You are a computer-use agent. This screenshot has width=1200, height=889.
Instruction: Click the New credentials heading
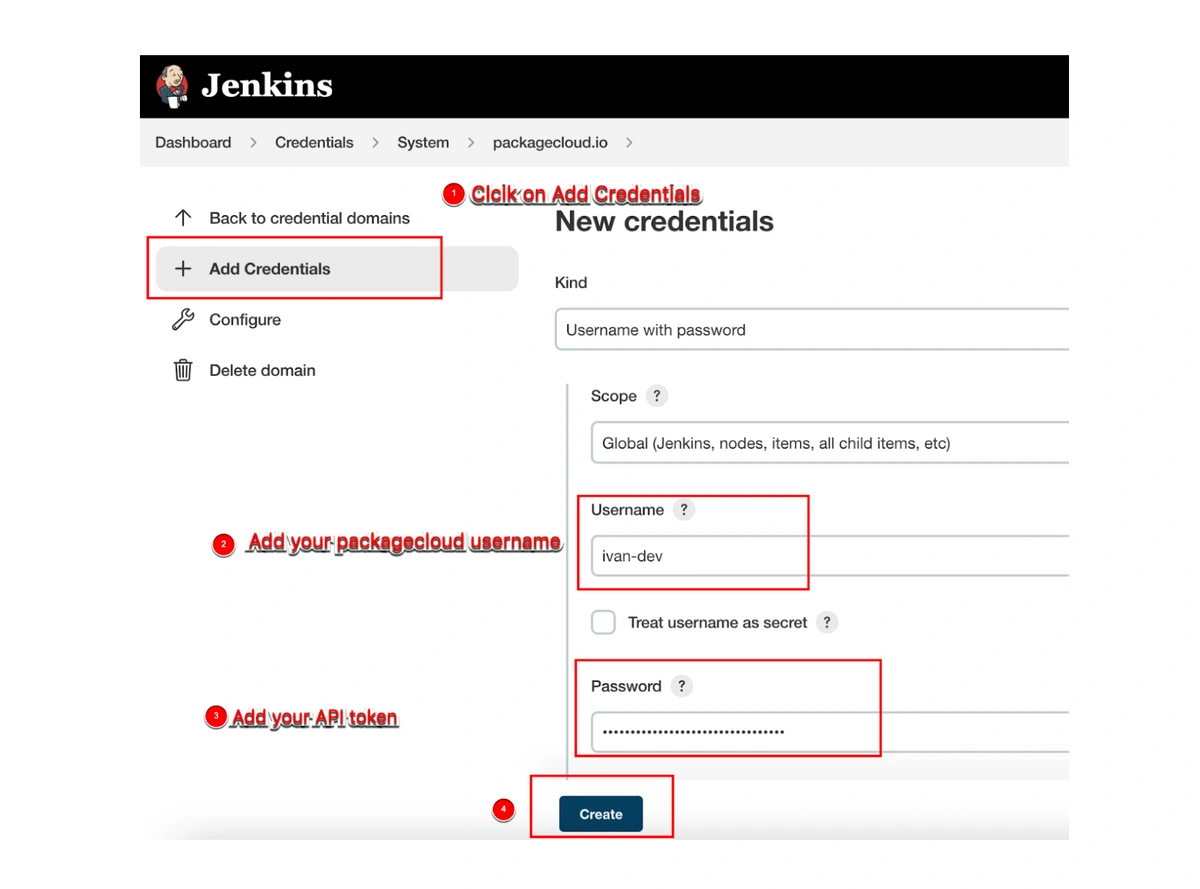point(664,222)
